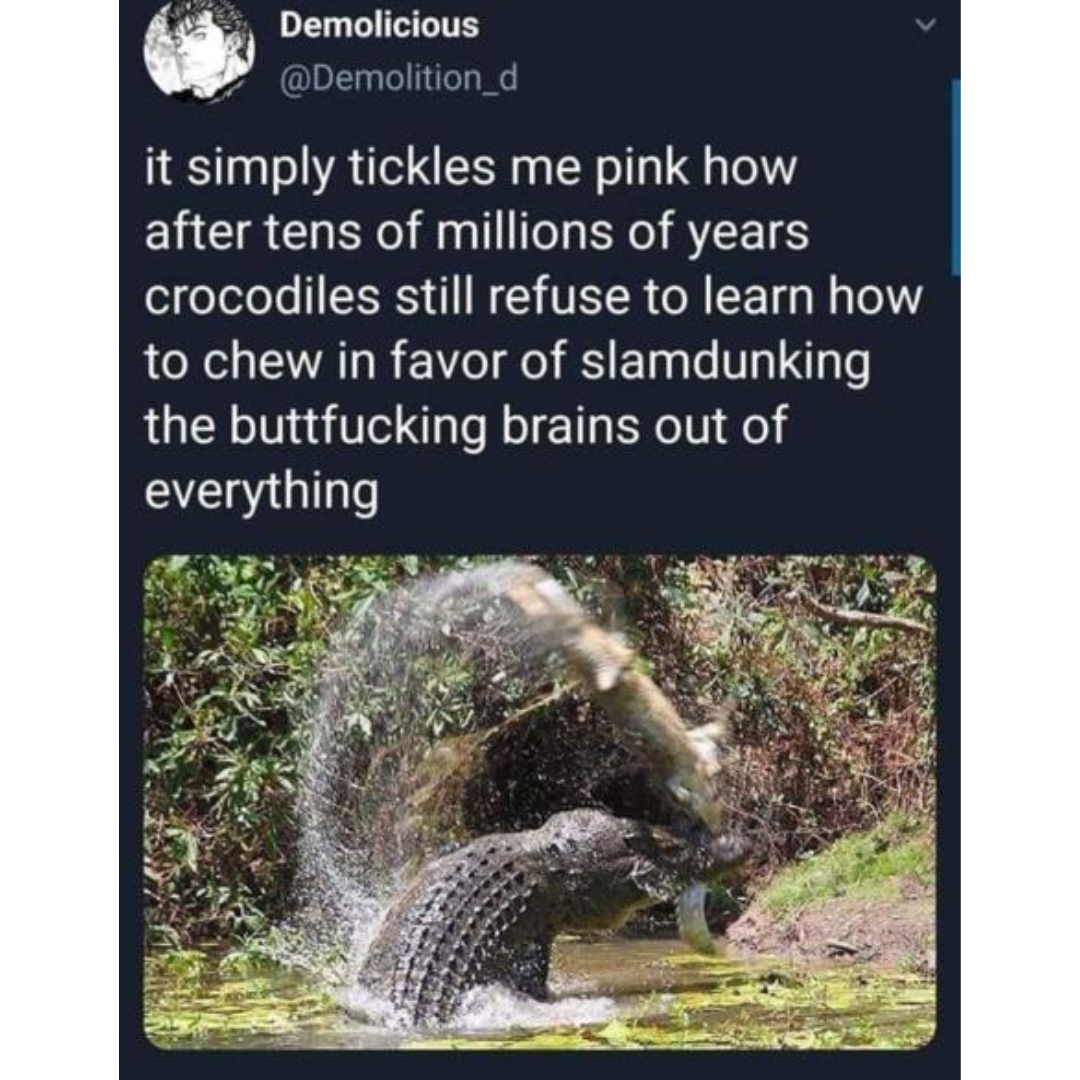Click the blue scrollbar on right edge

click(x=955, y=177)
